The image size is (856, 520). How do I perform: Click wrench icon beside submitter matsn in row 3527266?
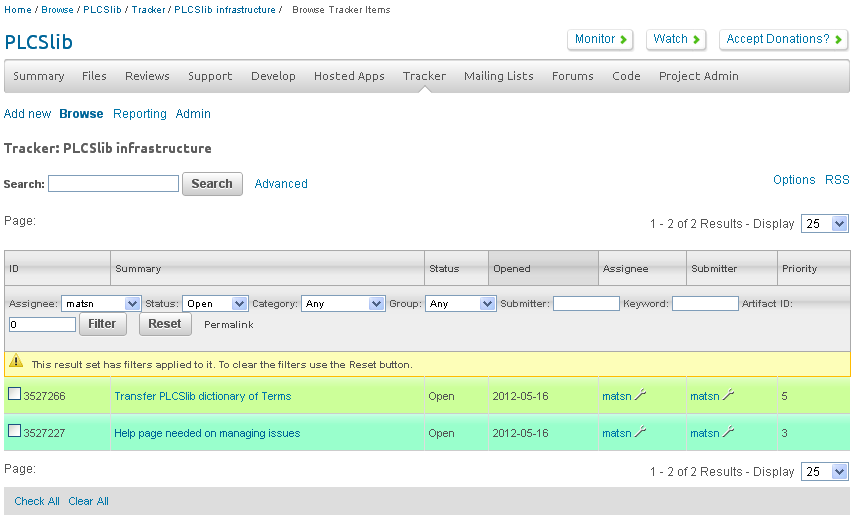[x=728, y=395]
